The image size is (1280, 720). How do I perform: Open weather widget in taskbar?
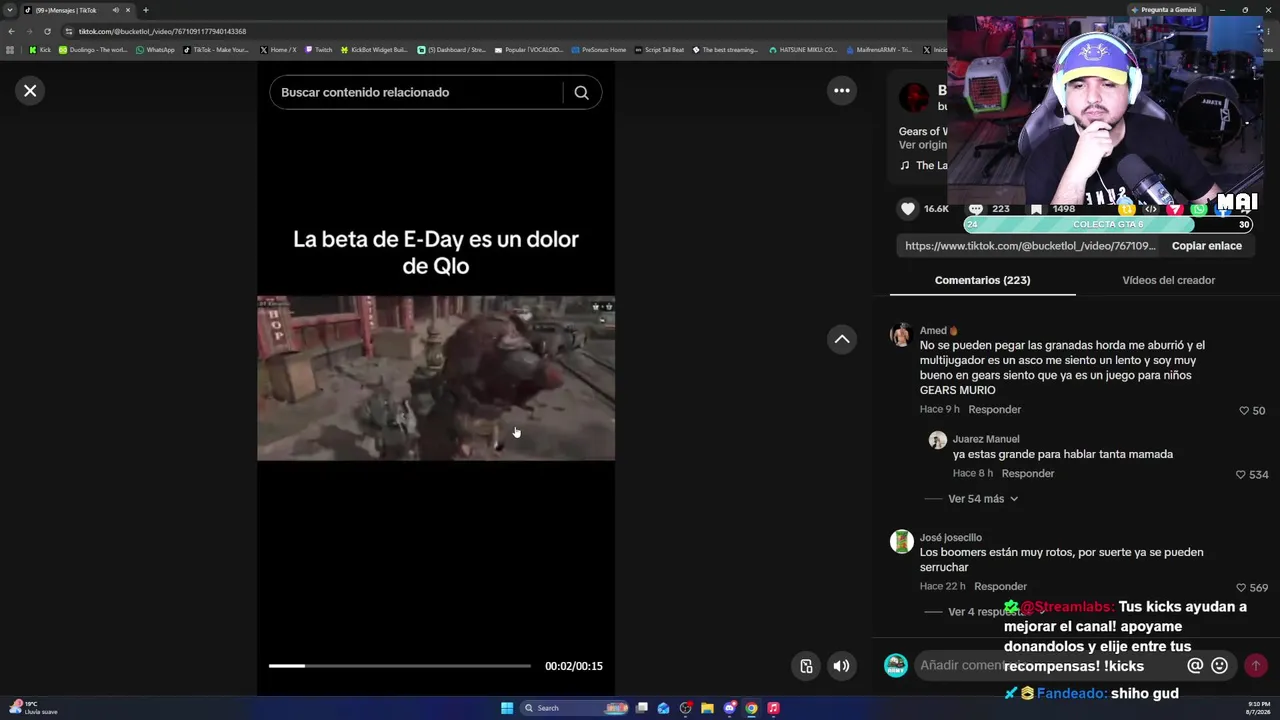33,708
